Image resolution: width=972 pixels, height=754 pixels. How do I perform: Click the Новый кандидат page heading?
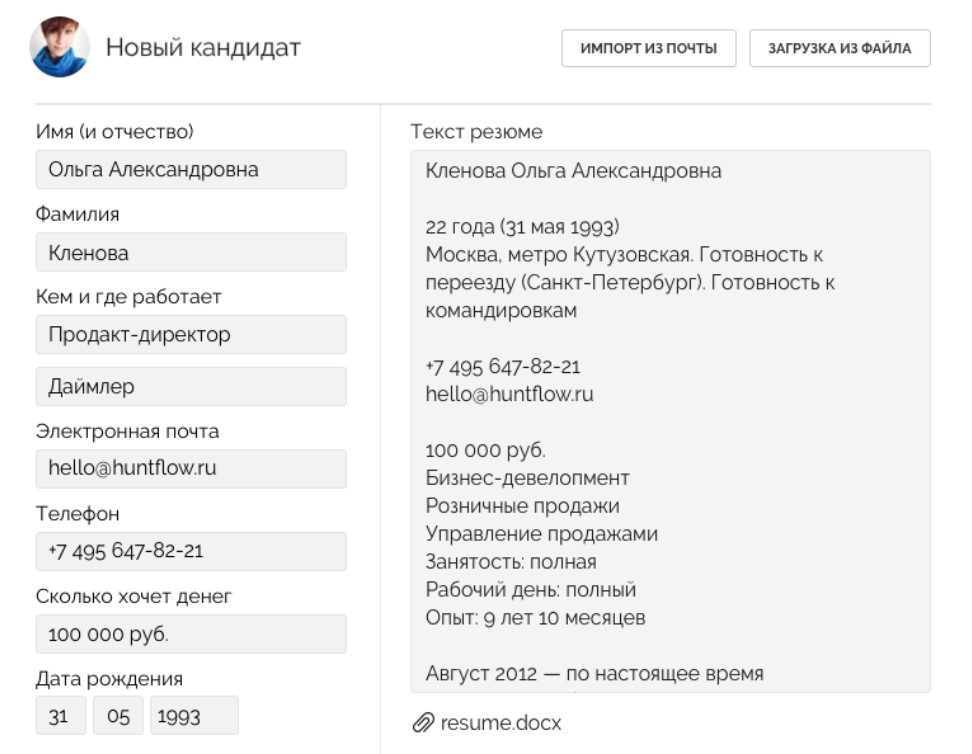point(203,47)
